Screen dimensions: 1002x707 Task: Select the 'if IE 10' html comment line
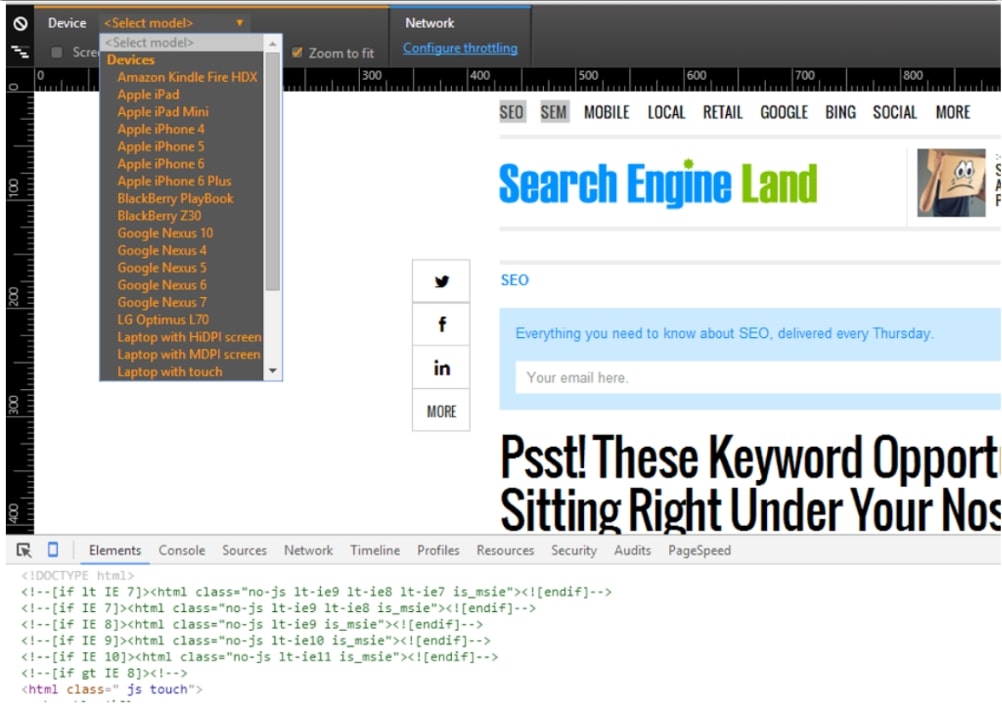coord(259,657)
